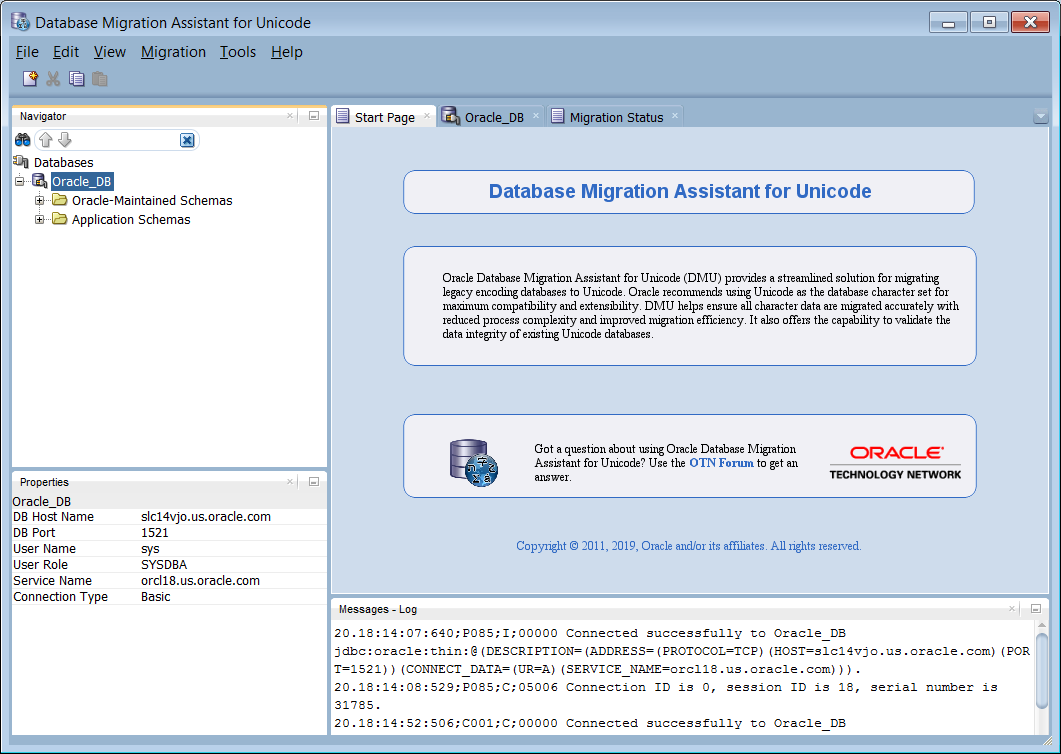
Task: Click the User Role value SYSDBA
Action: (x=164, y=564)
